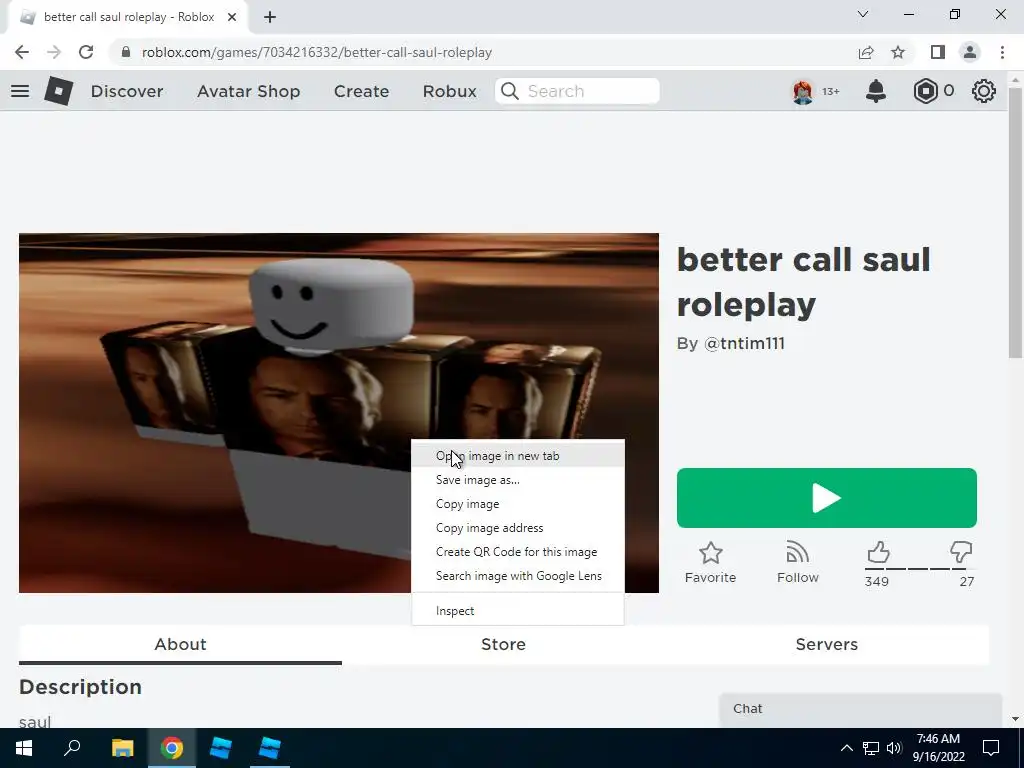This screenshot has width=1024, height=768.
Task: Open the Discover page
Action: (x=127, y=91)
